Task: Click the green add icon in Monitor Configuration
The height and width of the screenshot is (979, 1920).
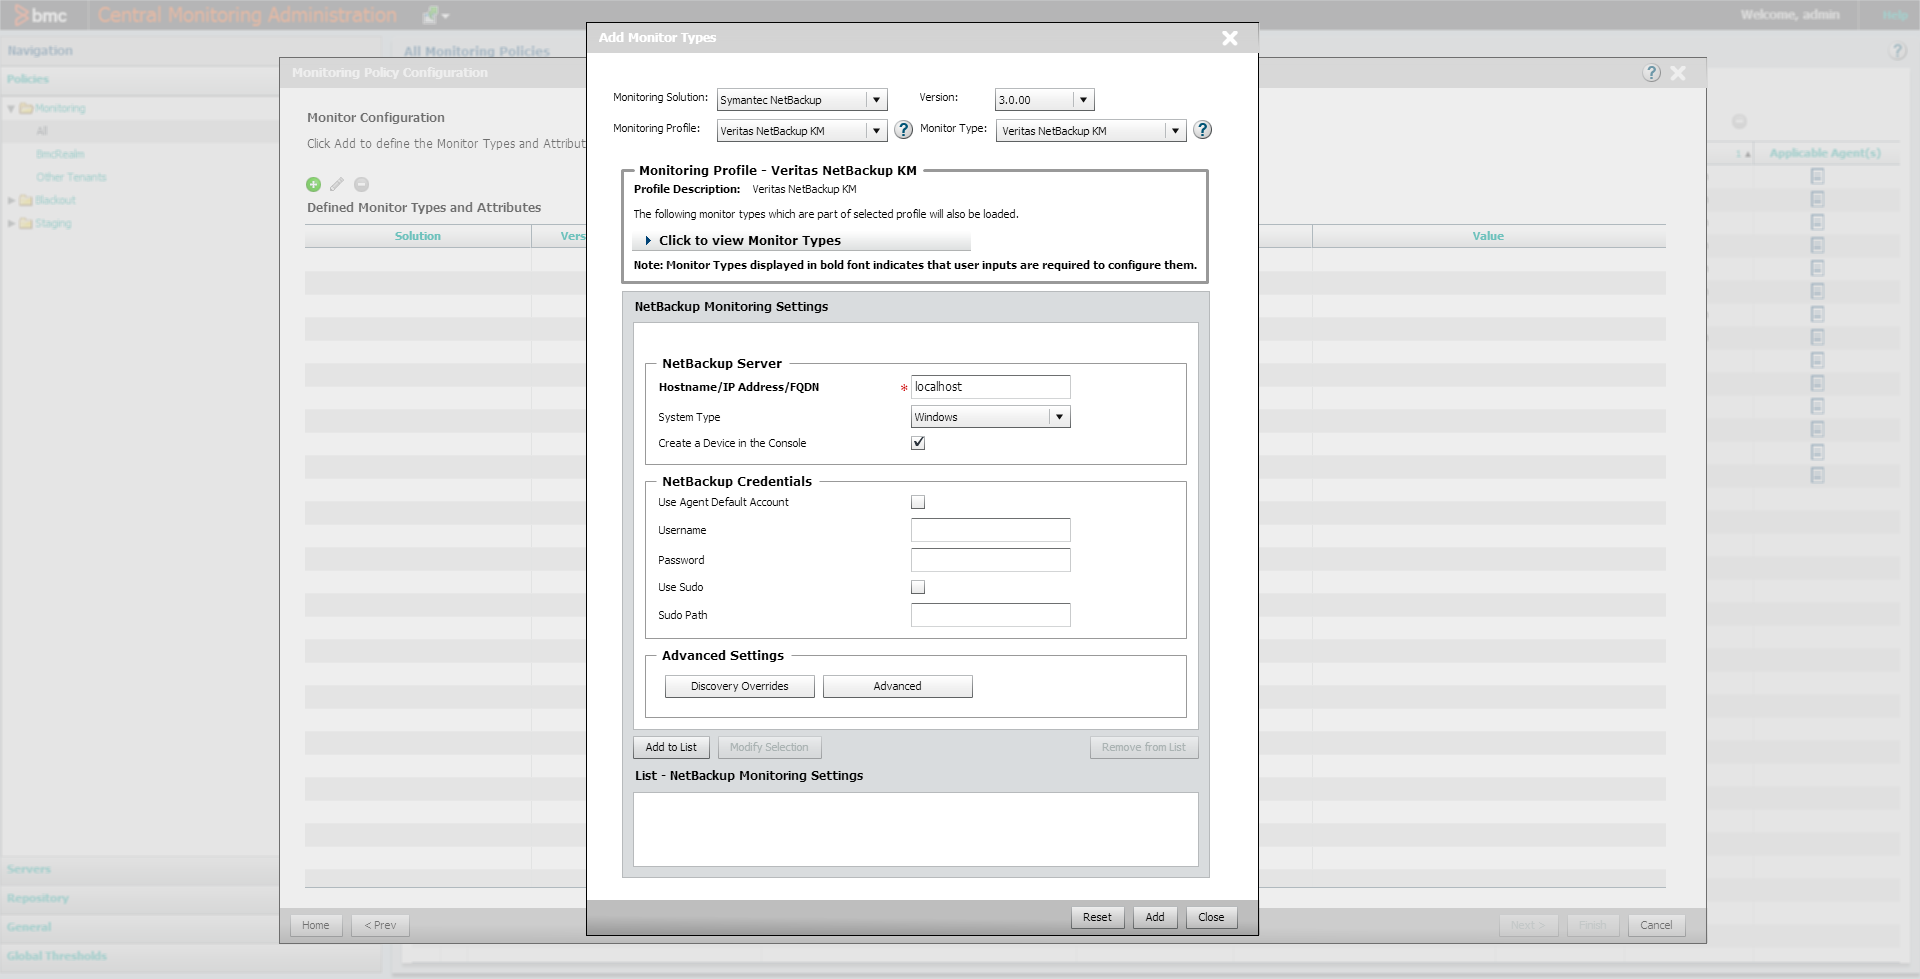Action: [313, 184]
